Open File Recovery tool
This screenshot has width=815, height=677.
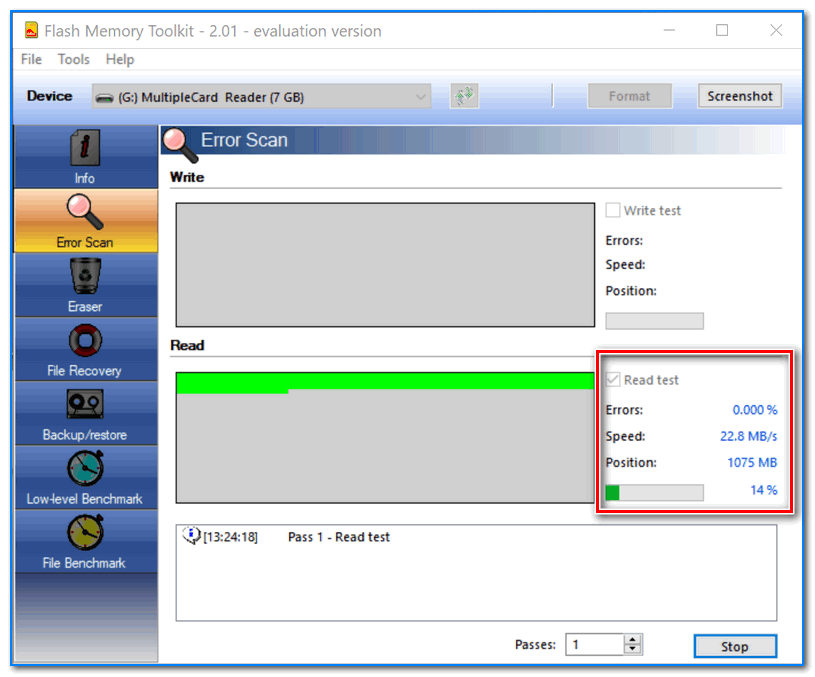point(86,349)
